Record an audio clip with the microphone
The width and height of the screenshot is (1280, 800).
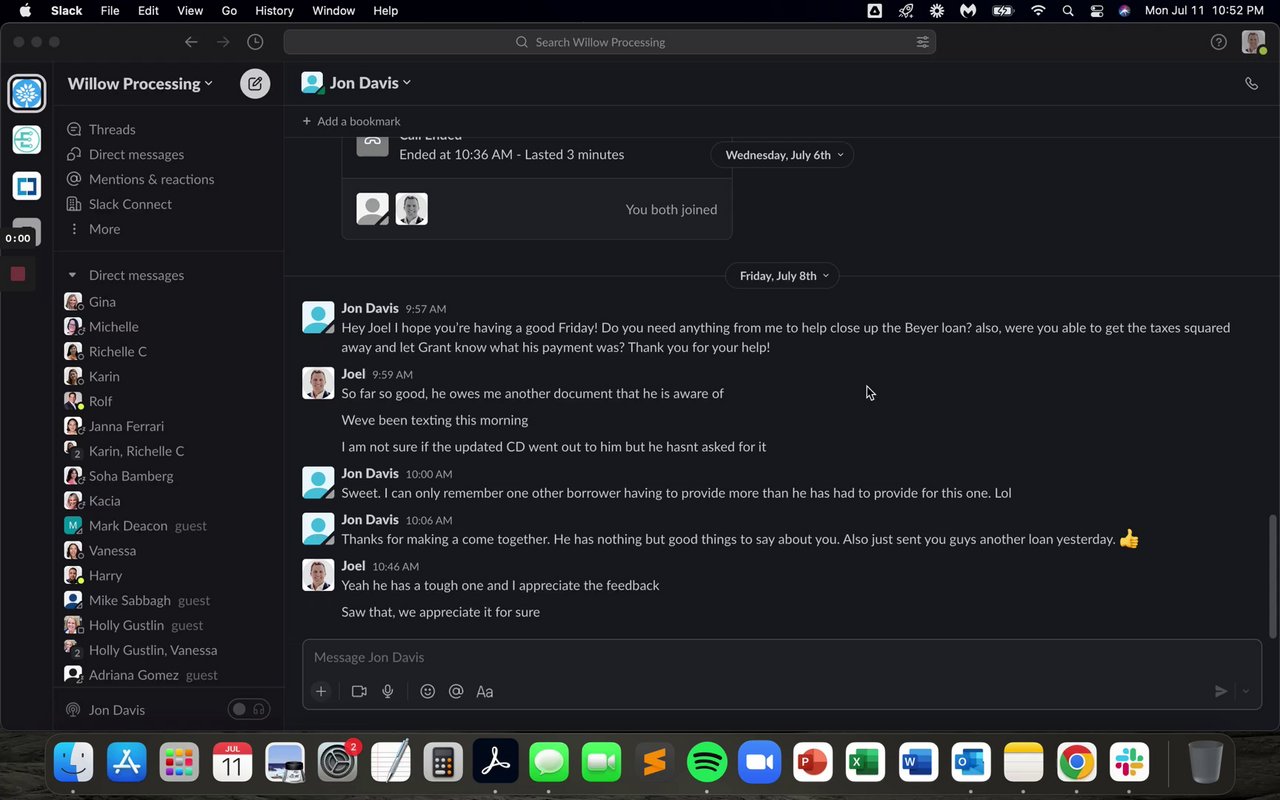pos(388,691)
